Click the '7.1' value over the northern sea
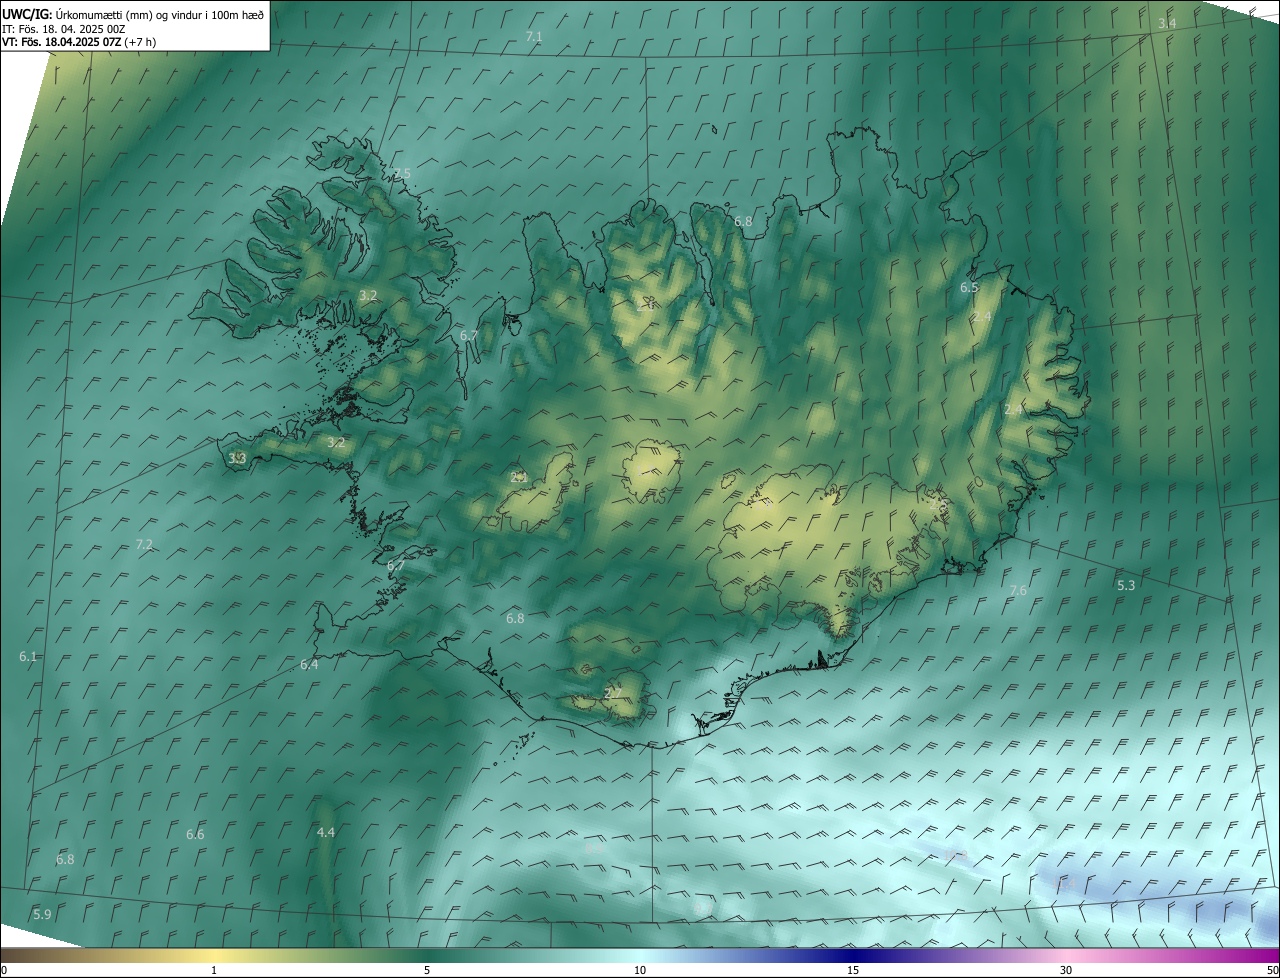 pos(534,37)
